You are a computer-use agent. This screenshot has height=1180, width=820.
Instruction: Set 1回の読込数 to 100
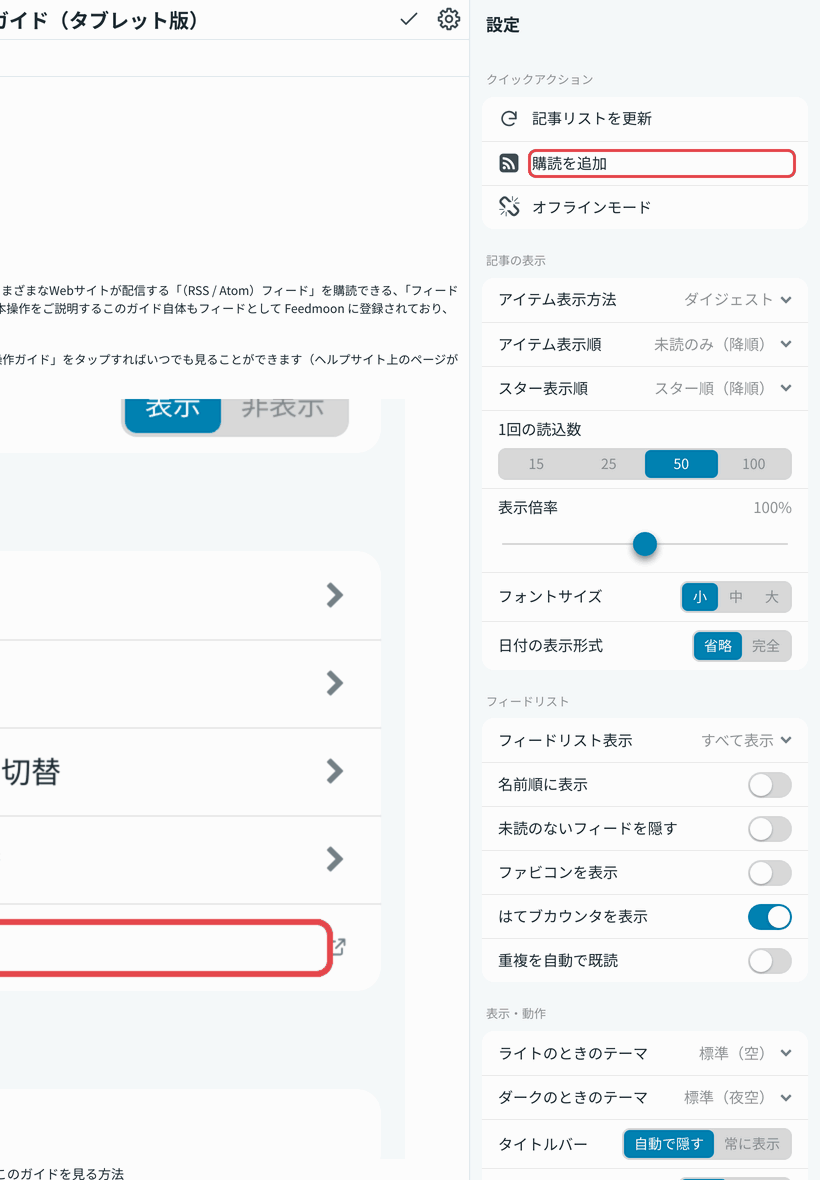[754, 464]
